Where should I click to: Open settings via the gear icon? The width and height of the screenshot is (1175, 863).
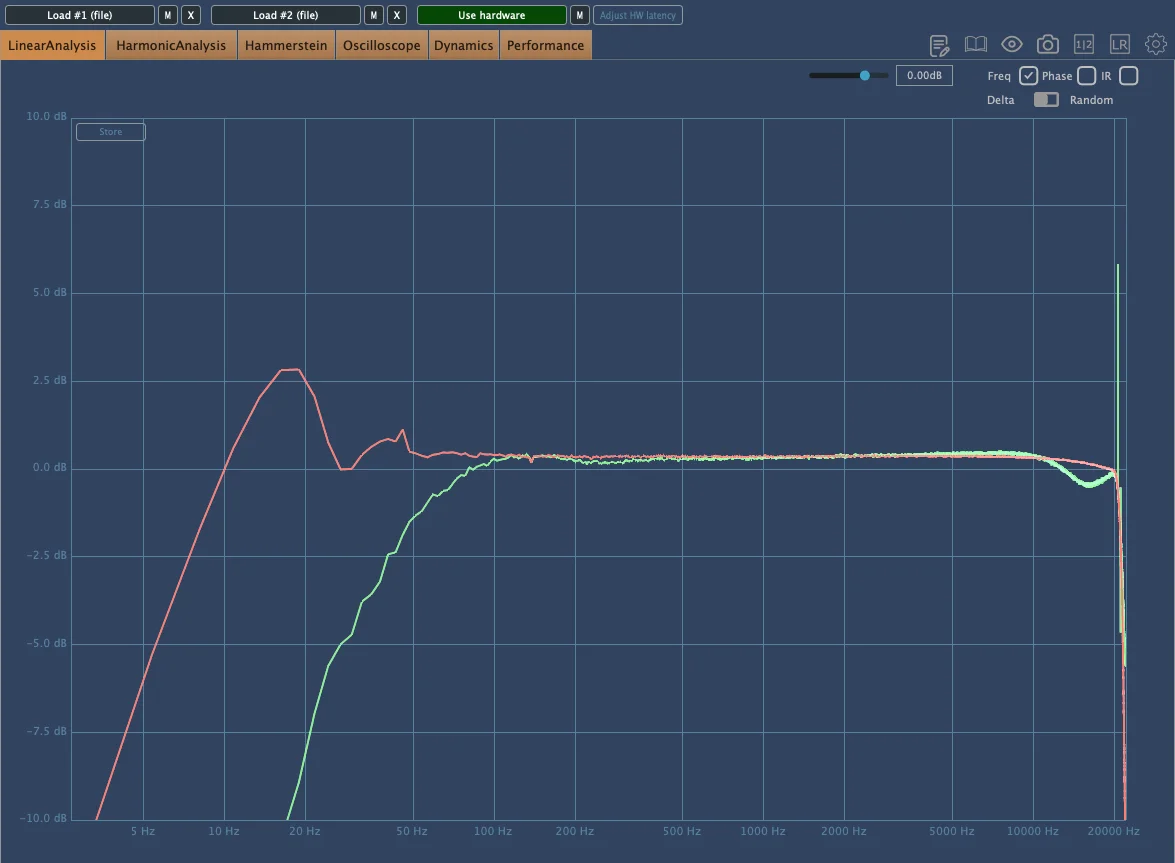[1156, 44]
